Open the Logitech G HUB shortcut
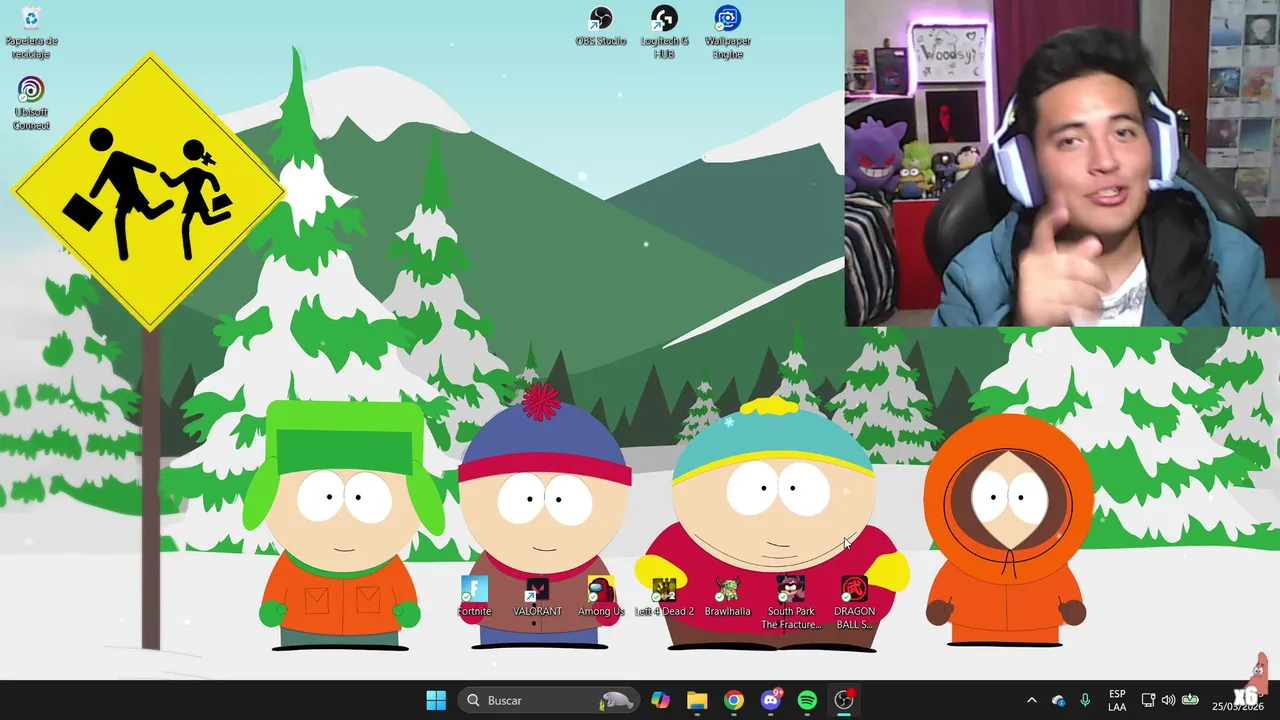The height and width of the screenshot is (720, 1280). coord(664,32)
